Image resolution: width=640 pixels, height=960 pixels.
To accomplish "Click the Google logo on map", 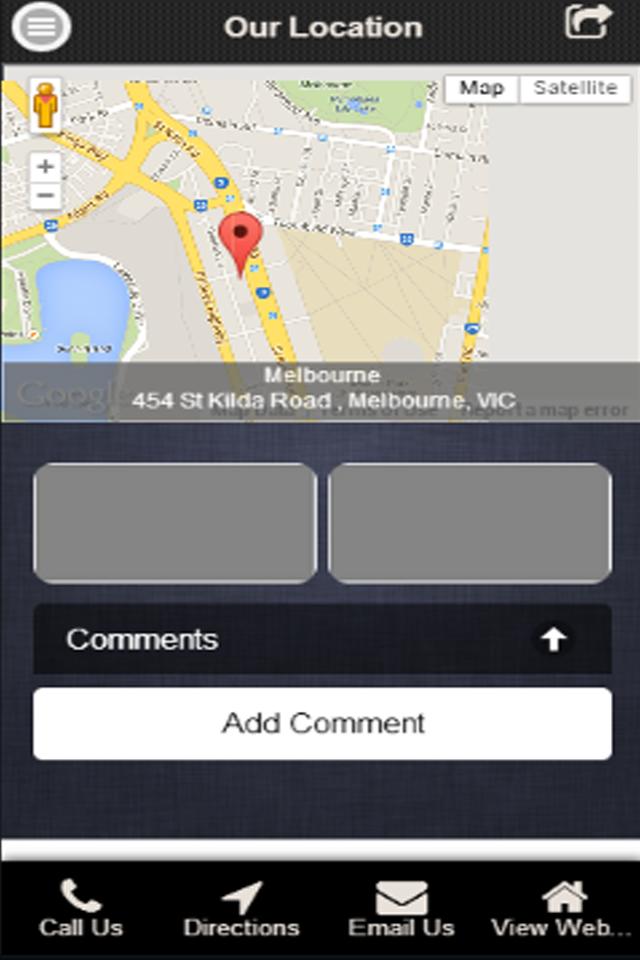I will 69,394.
